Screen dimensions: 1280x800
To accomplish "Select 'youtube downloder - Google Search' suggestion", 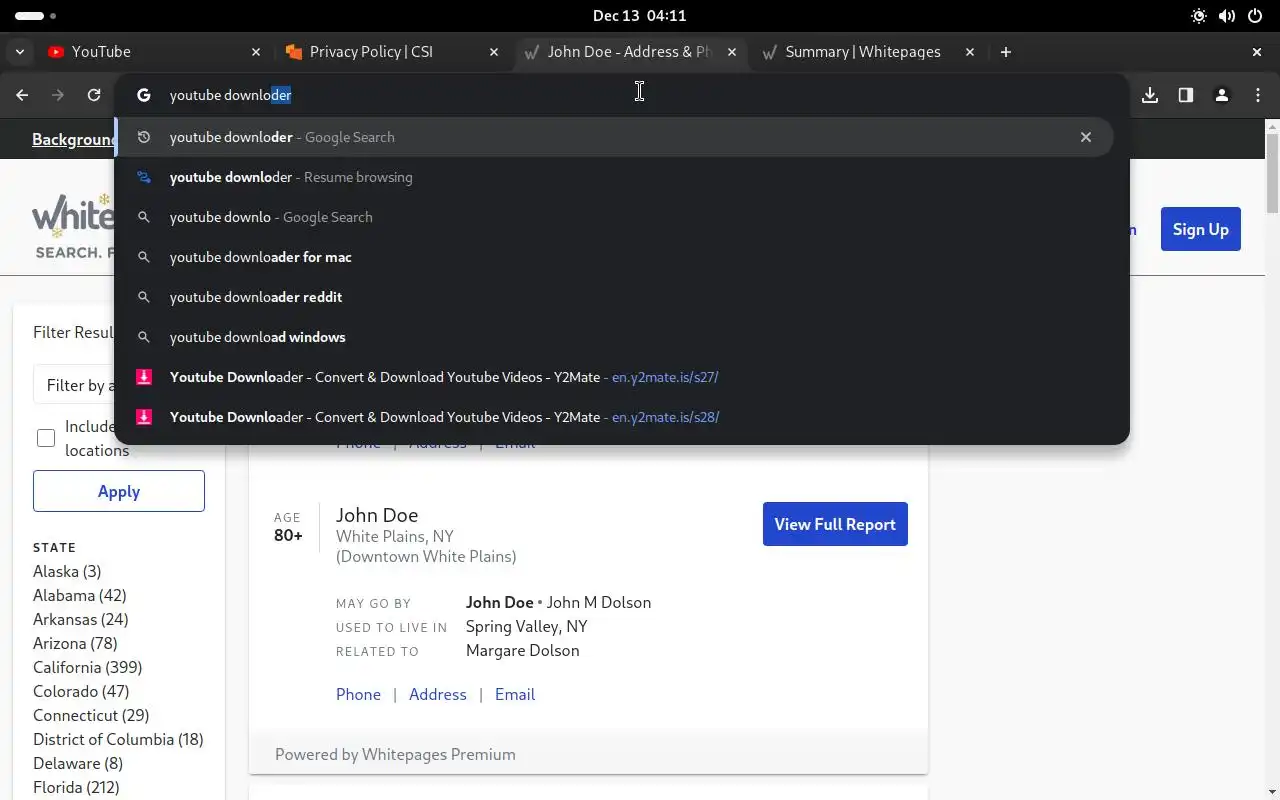I will (614, 137).
